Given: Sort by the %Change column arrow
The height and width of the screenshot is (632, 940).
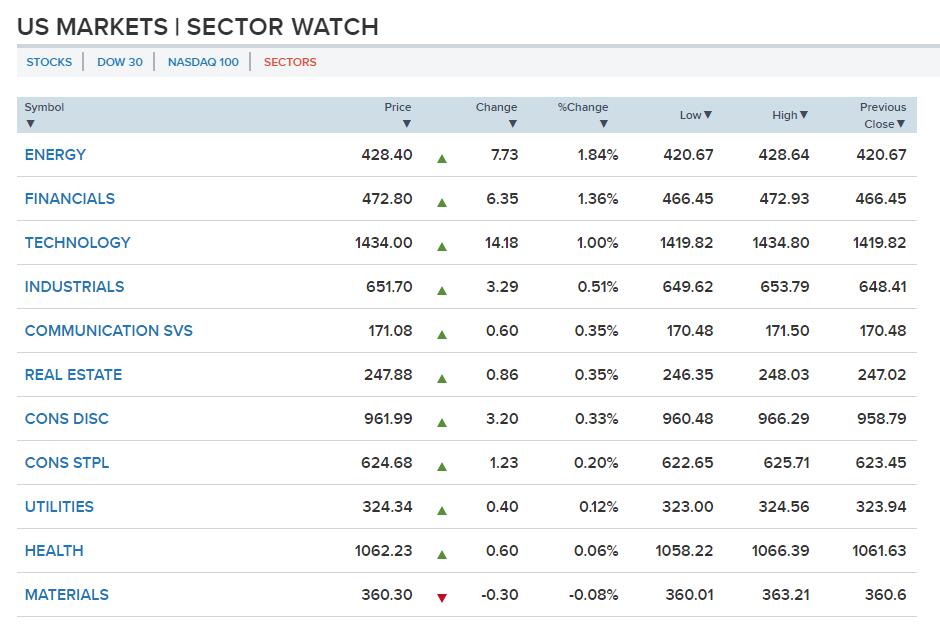Looking at the screenshot, I should click(x=604, y=124).
